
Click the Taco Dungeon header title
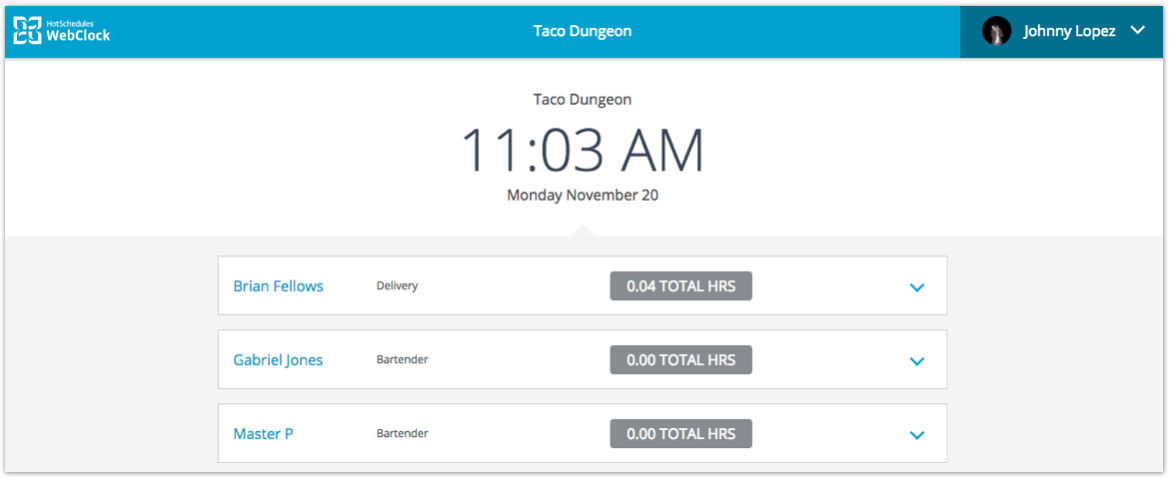tap(583, 31)
